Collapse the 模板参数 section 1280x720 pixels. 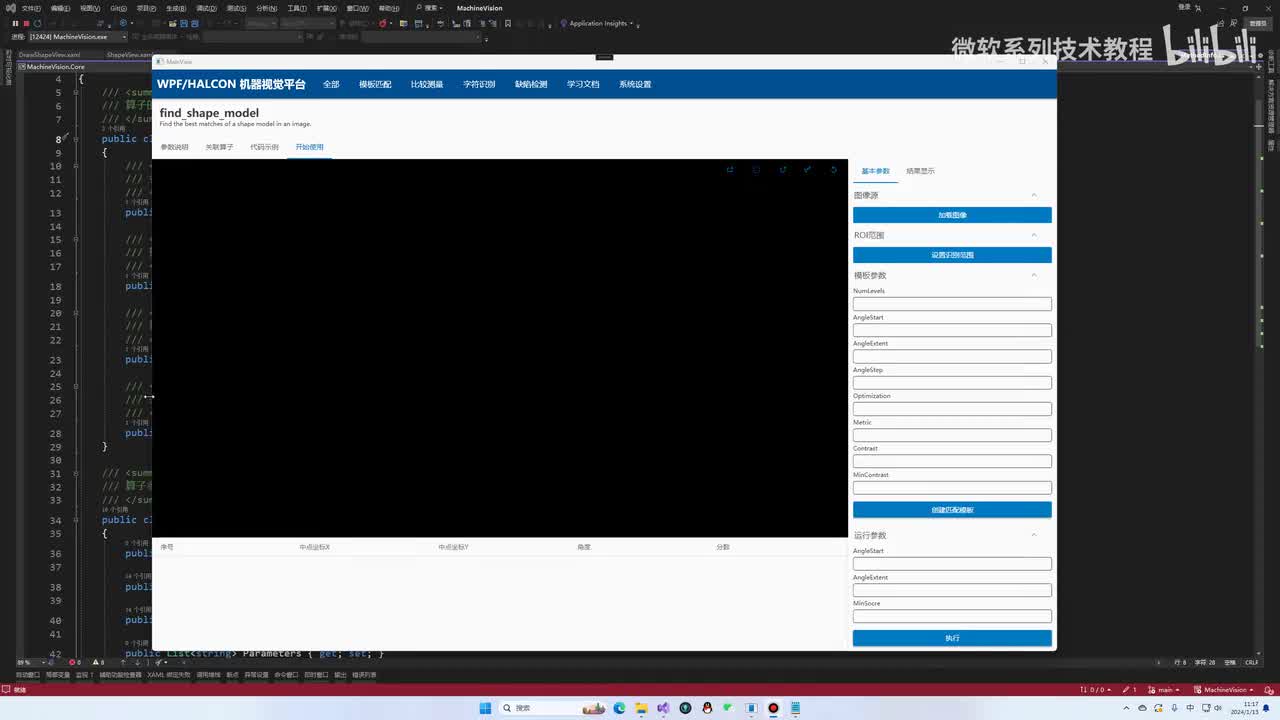(x=1034, y=275)
